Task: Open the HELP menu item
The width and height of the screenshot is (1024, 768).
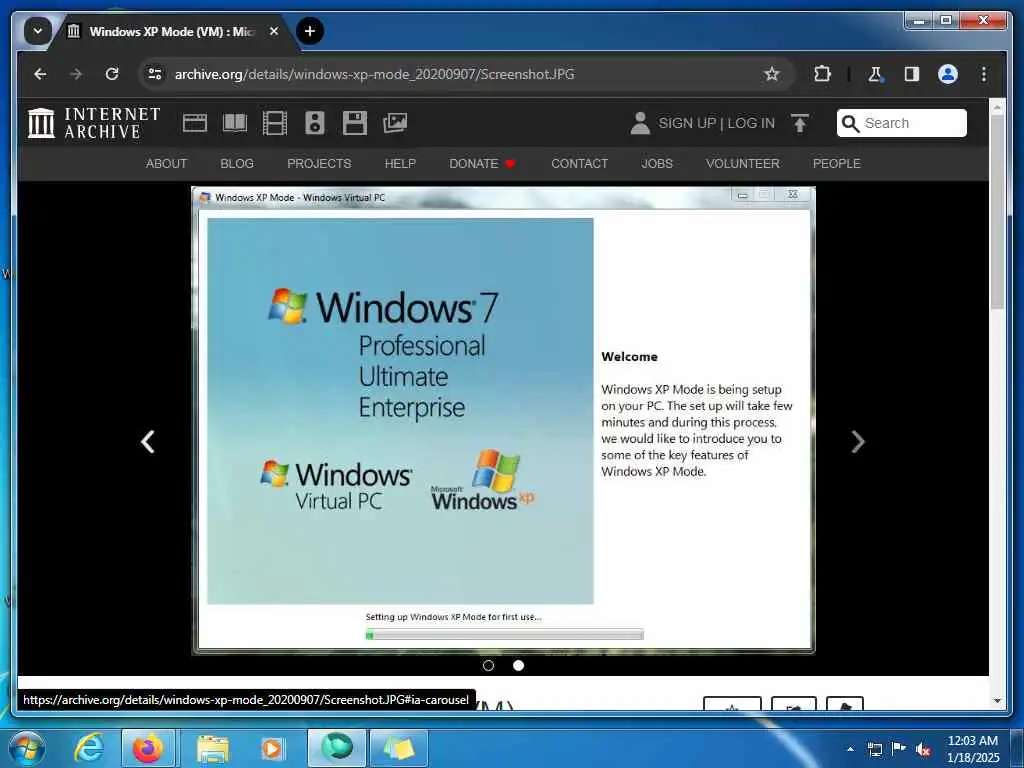Action: (400, 163)
